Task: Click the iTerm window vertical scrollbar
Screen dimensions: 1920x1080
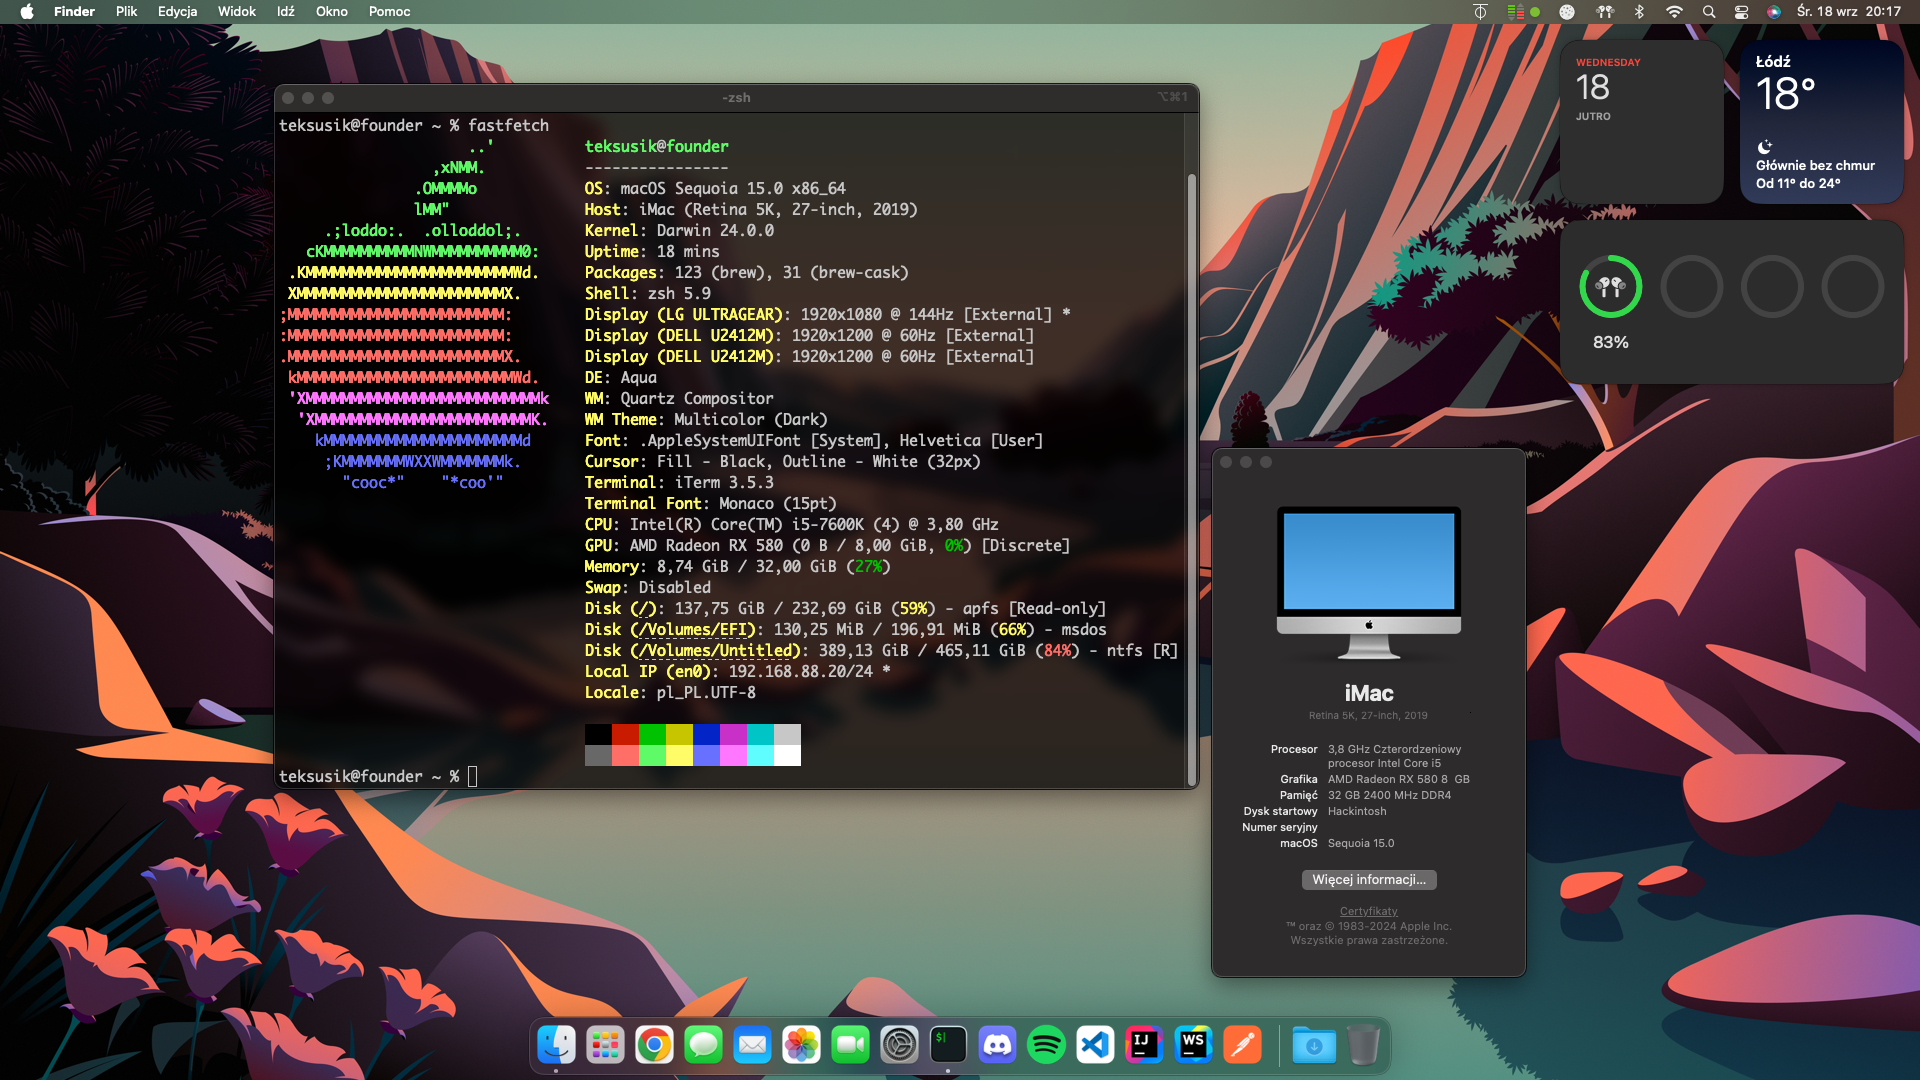Action: click(x=1191, y=478)
